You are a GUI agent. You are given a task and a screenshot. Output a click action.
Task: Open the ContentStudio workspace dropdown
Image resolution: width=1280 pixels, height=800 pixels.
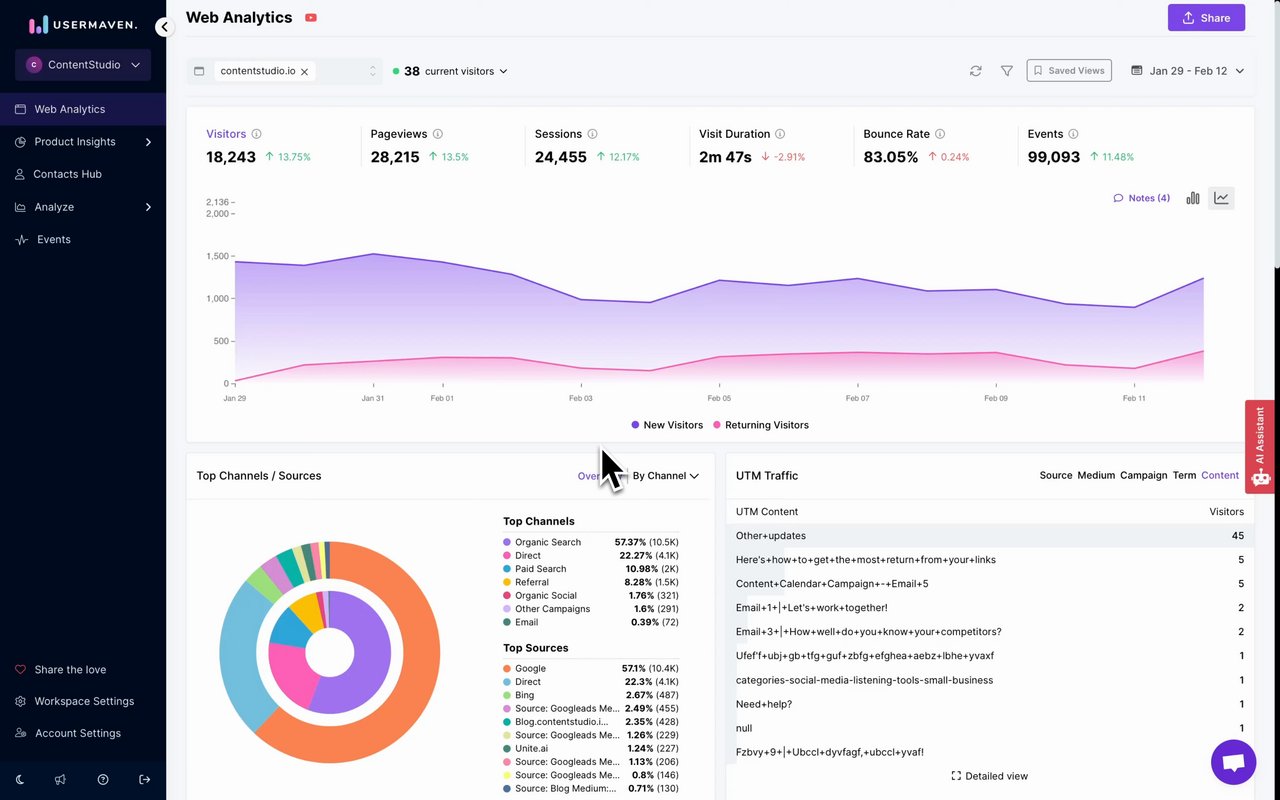pos(83,65)
